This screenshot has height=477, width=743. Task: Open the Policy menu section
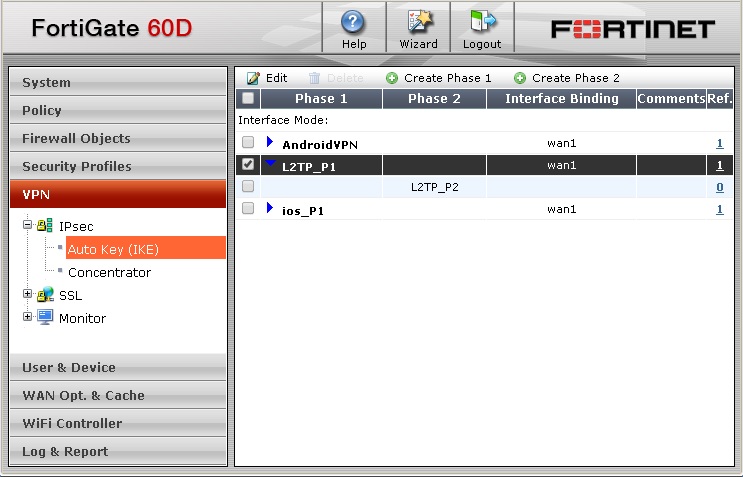click(x=118, y=110)
